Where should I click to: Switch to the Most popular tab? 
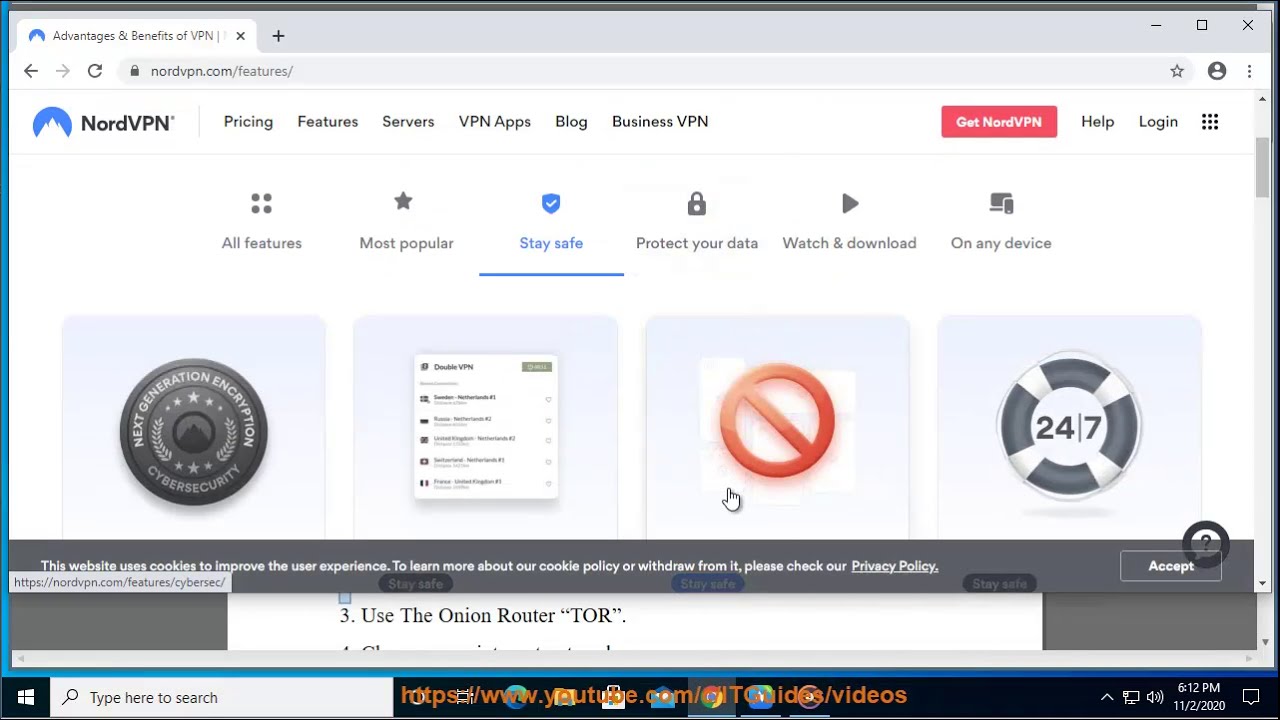pos(406,222)
